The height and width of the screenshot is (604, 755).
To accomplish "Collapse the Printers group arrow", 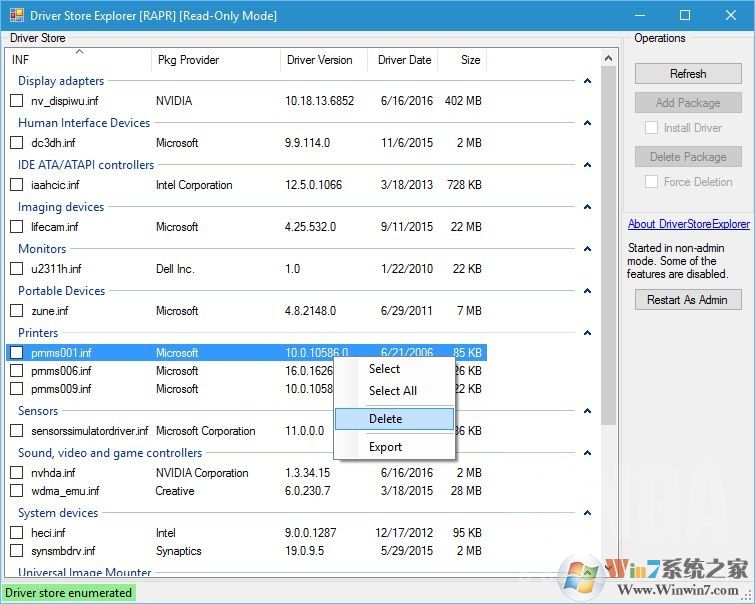I will (587, 333).
